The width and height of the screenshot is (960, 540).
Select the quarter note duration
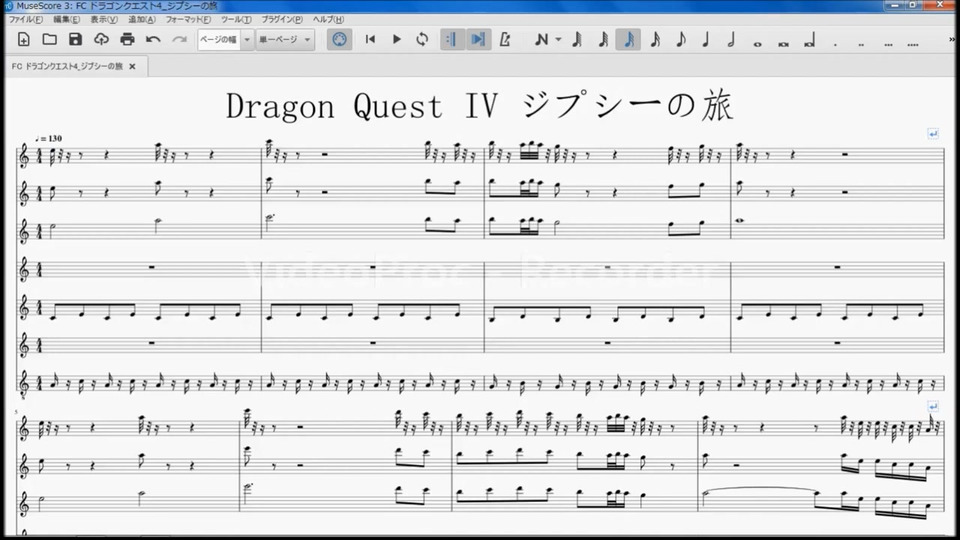coord(706,40)
